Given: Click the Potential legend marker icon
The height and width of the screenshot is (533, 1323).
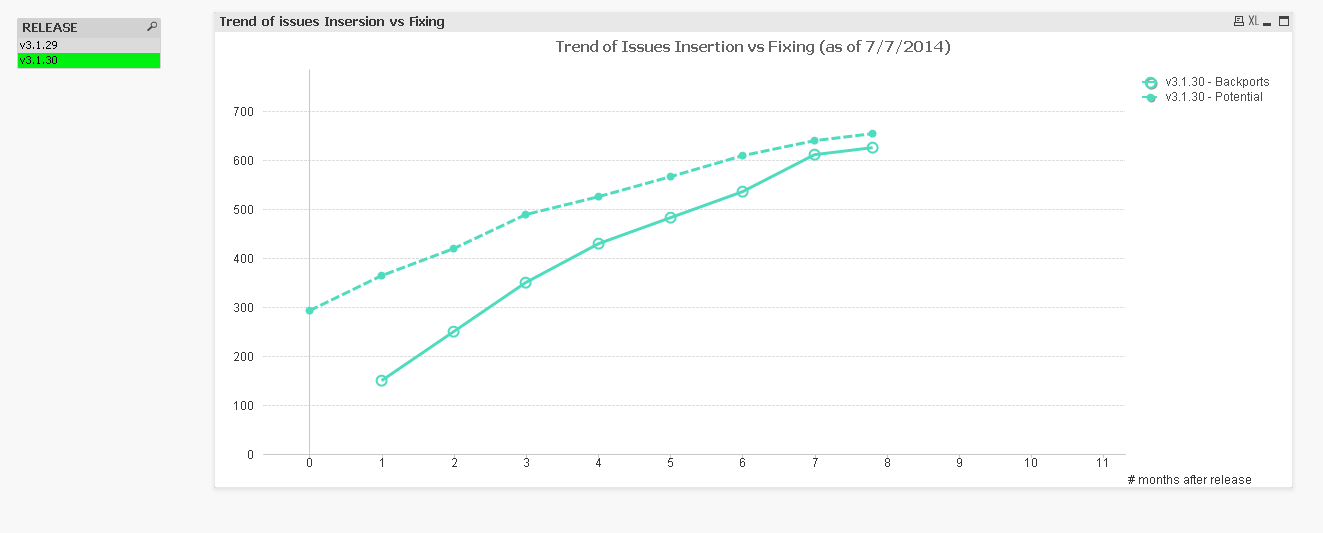Looking at the screenshot, I should click(x=1150, y=98).
